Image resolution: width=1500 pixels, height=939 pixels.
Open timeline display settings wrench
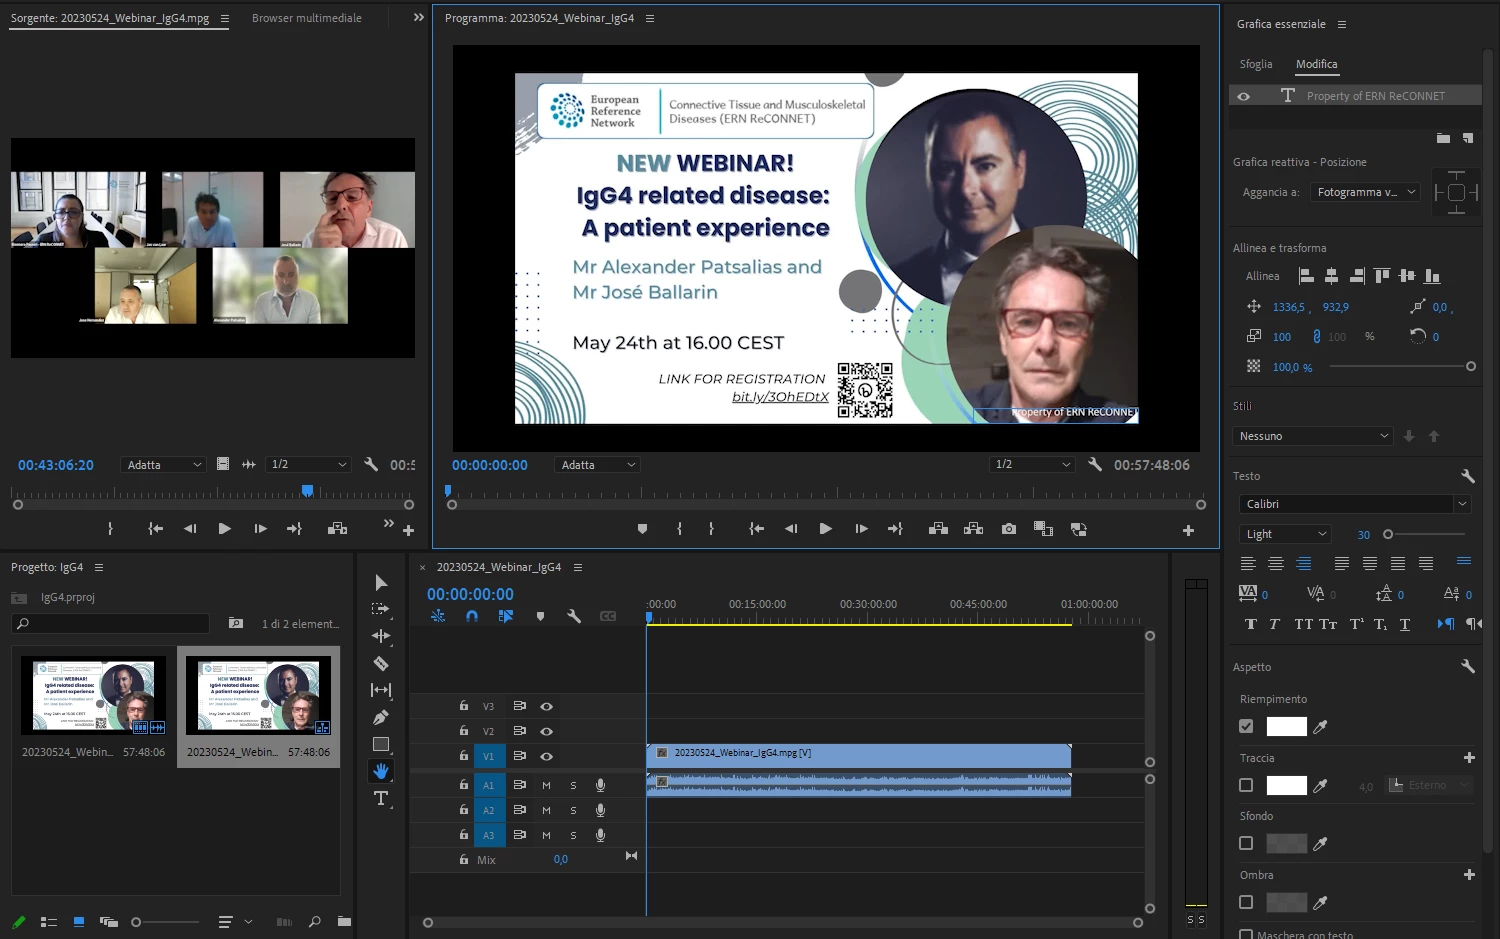point(574,616)
